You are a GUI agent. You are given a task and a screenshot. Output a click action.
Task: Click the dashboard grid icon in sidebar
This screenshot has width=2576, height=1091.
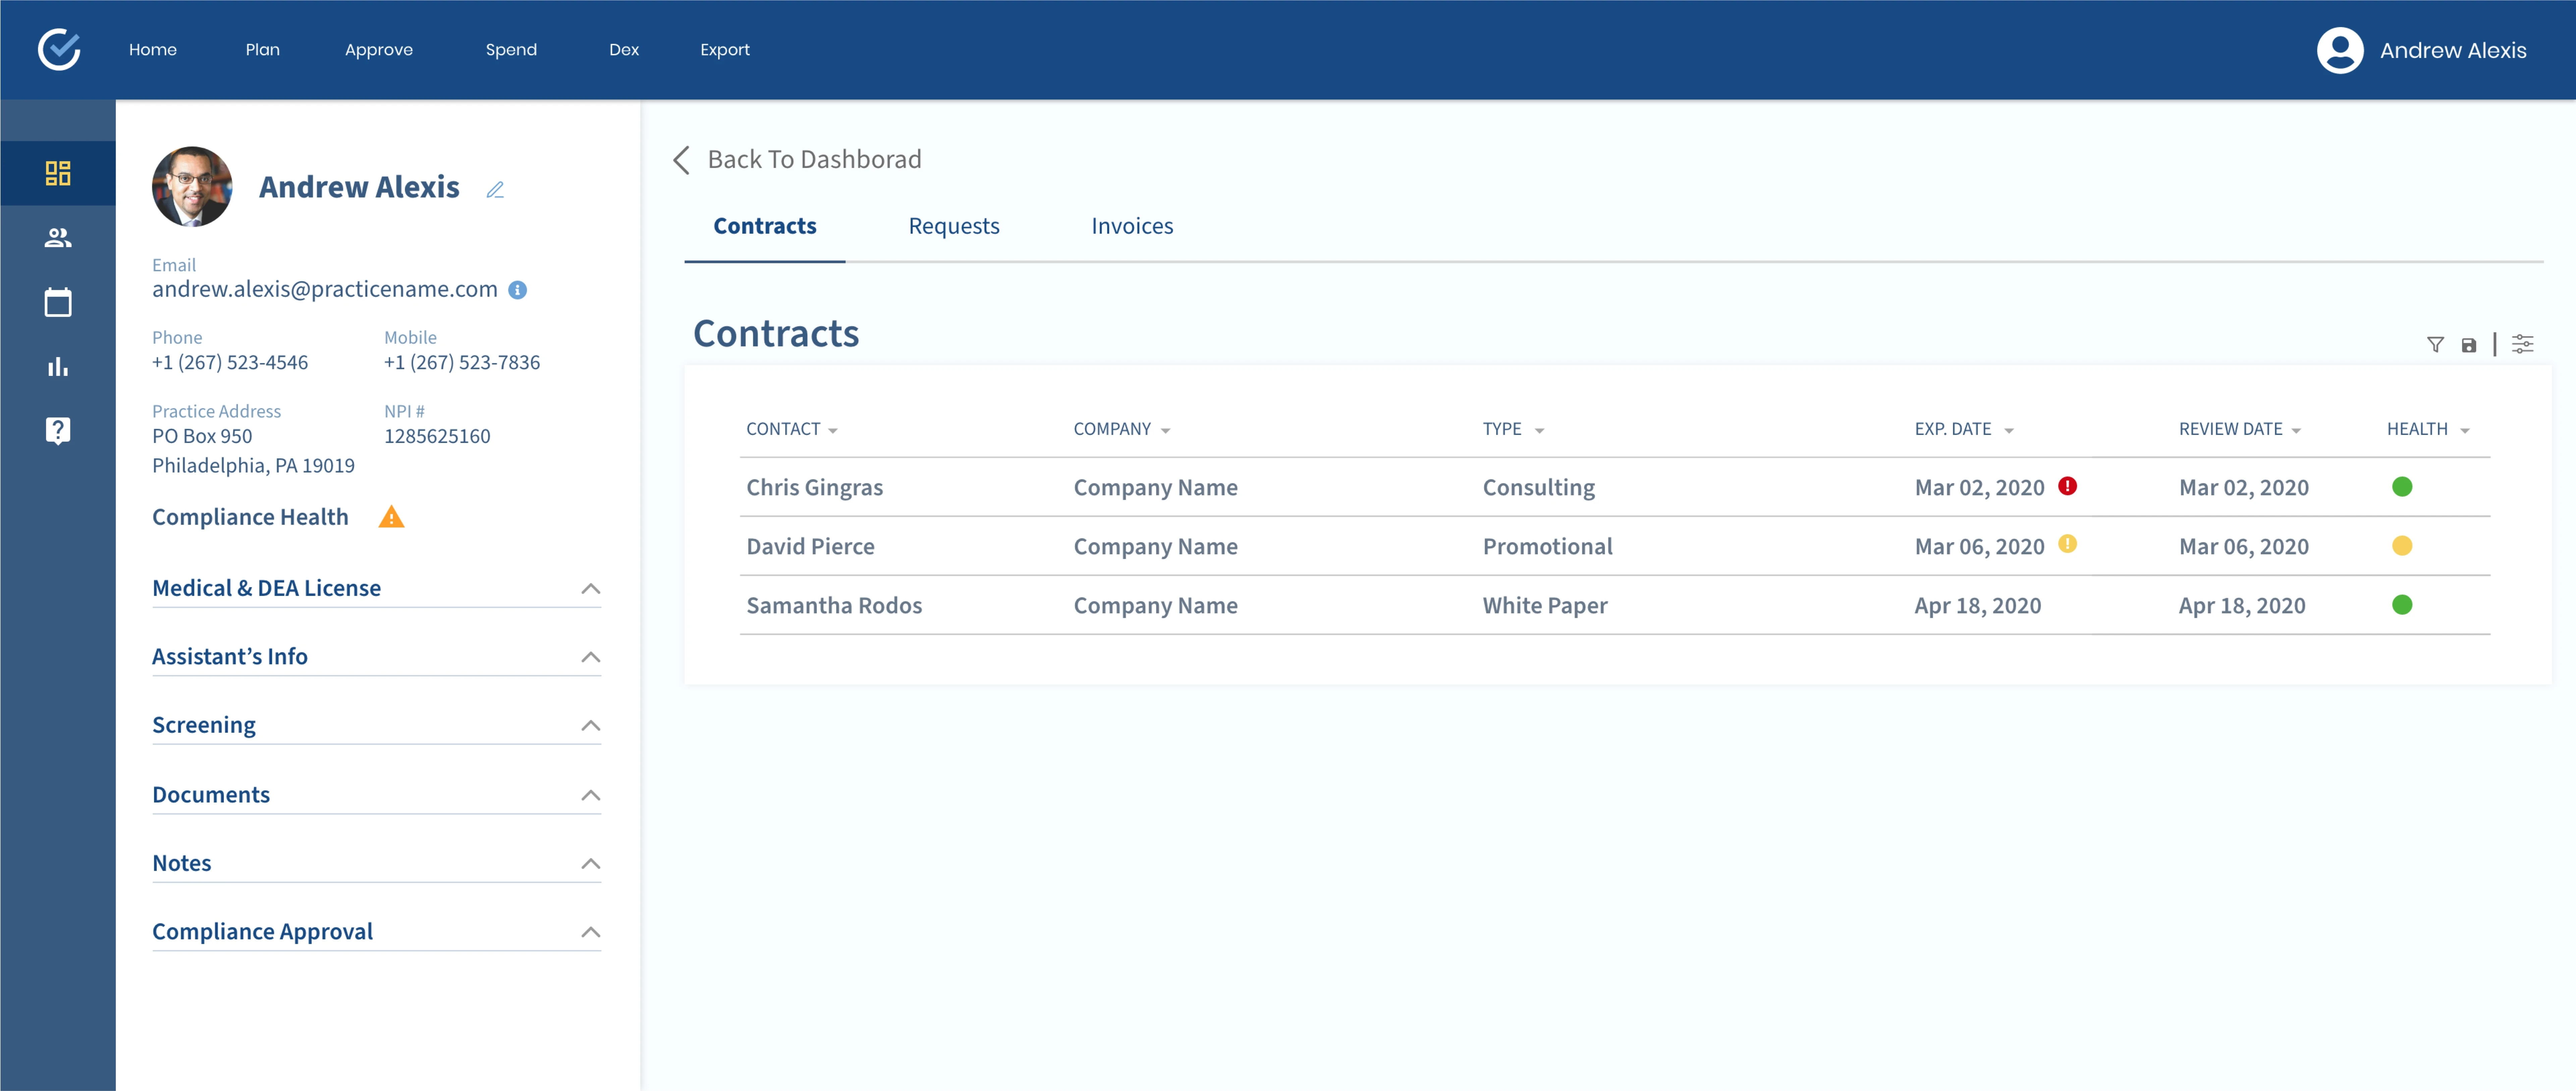[x=58, y=173]
